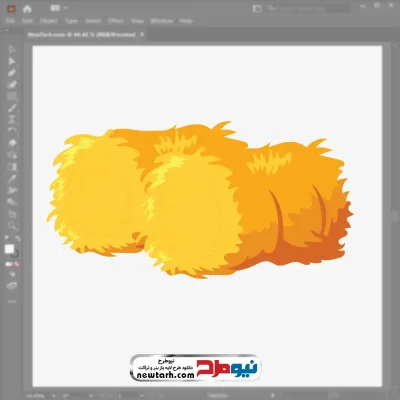Click the search field in top bar

coord(308,9)
